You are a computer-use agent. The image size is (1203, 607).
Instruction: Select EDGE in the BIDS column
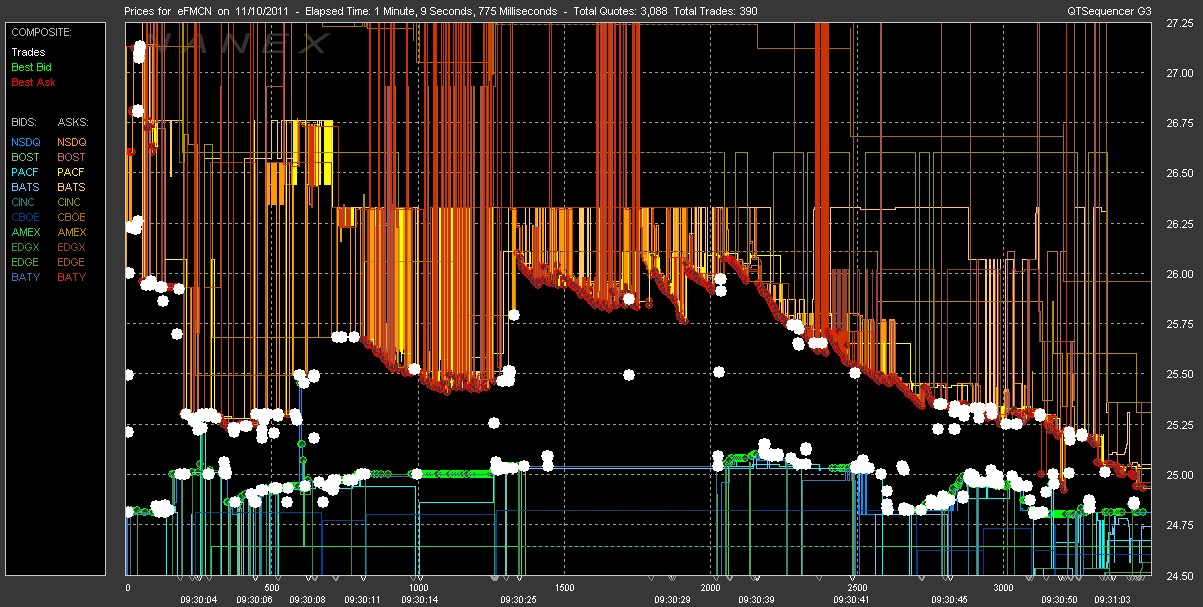pos(25,262)
